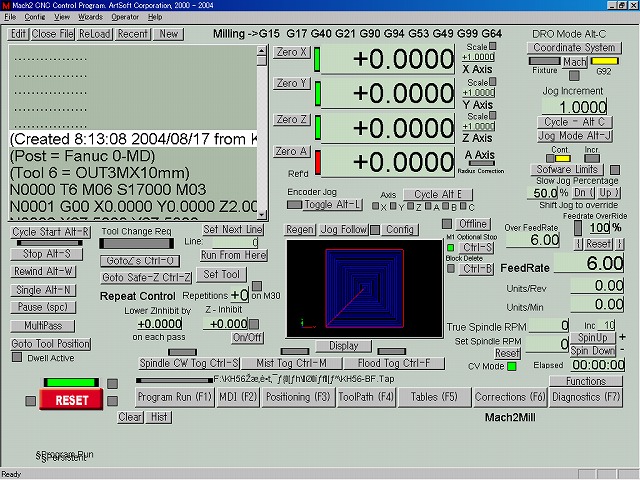
Task: Click the Coordinate System button
Action: click(574, 48)
